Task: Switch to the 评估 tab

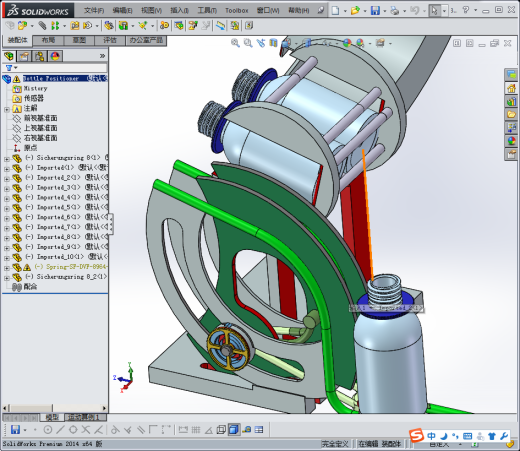Action: (110, 40)
